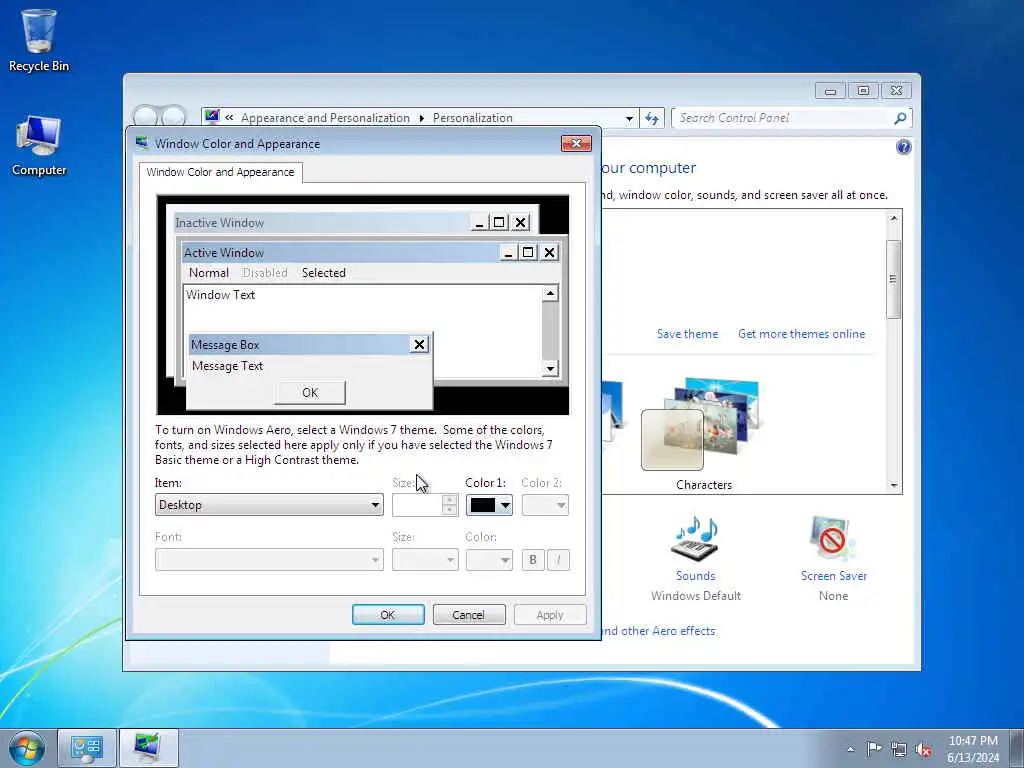
Task: Click the muted volume tray icon
Action: pos(923,749)
